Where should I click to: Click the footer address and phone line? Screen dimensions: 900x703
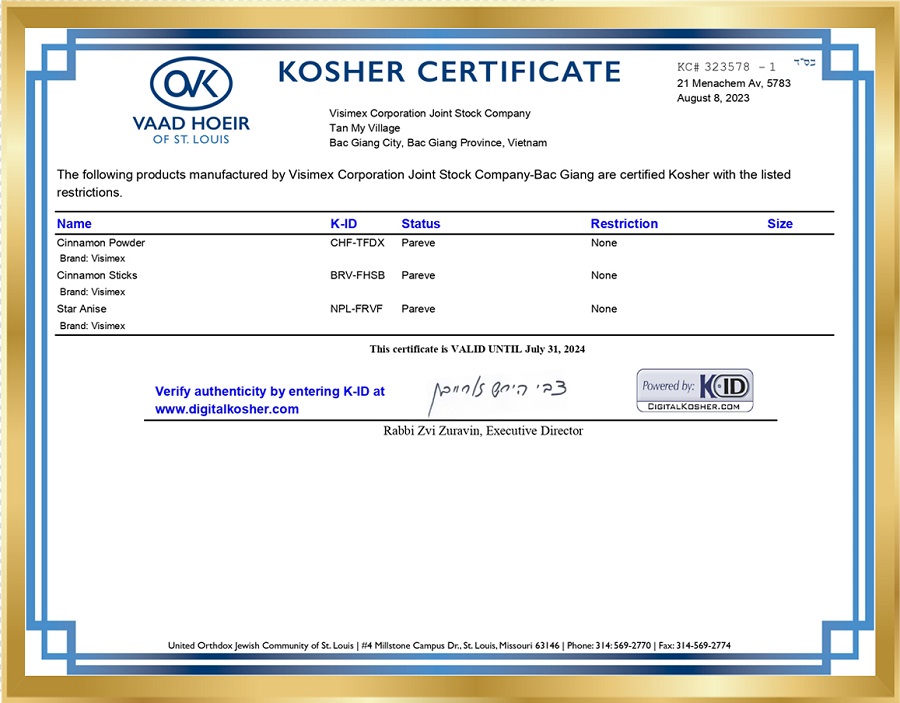pos(449,646)
